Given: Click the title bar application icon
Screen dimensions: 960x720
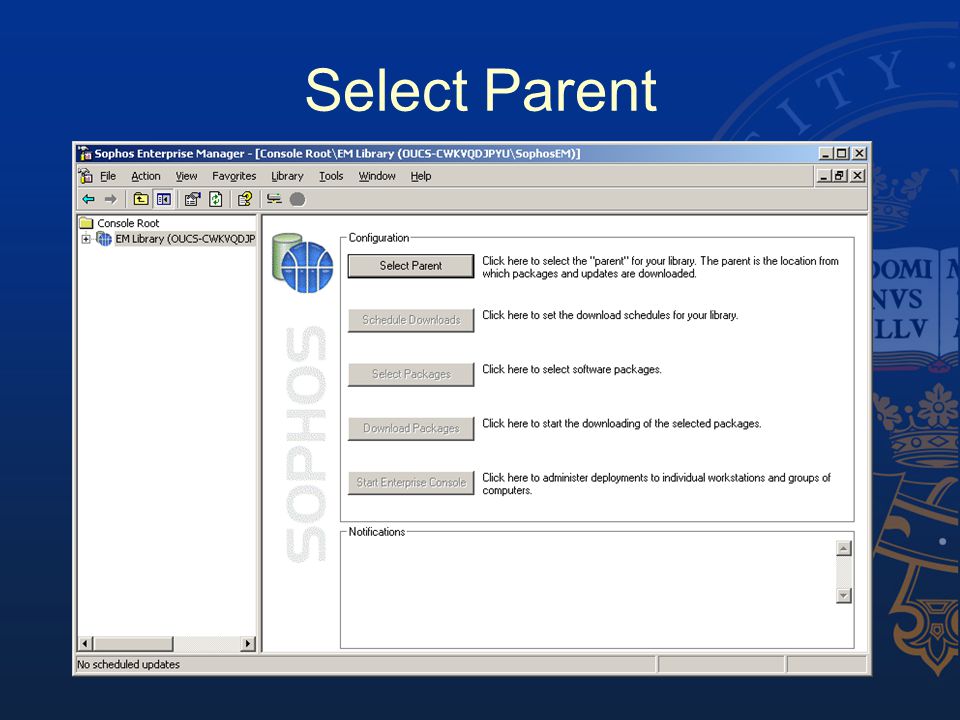Looking at the screenshot, I should pyautogui.click(x=84, y=153).
